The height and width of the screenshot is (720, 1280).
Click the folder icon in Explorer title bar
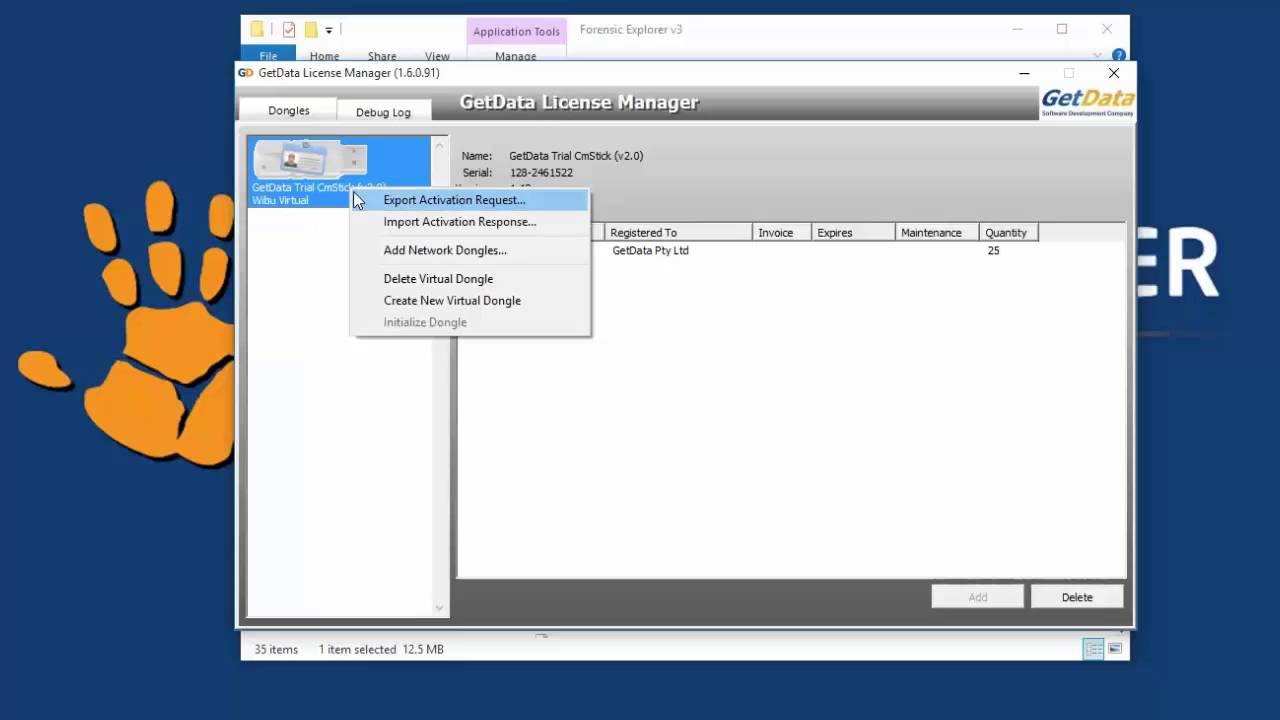(x=257, y=30)
